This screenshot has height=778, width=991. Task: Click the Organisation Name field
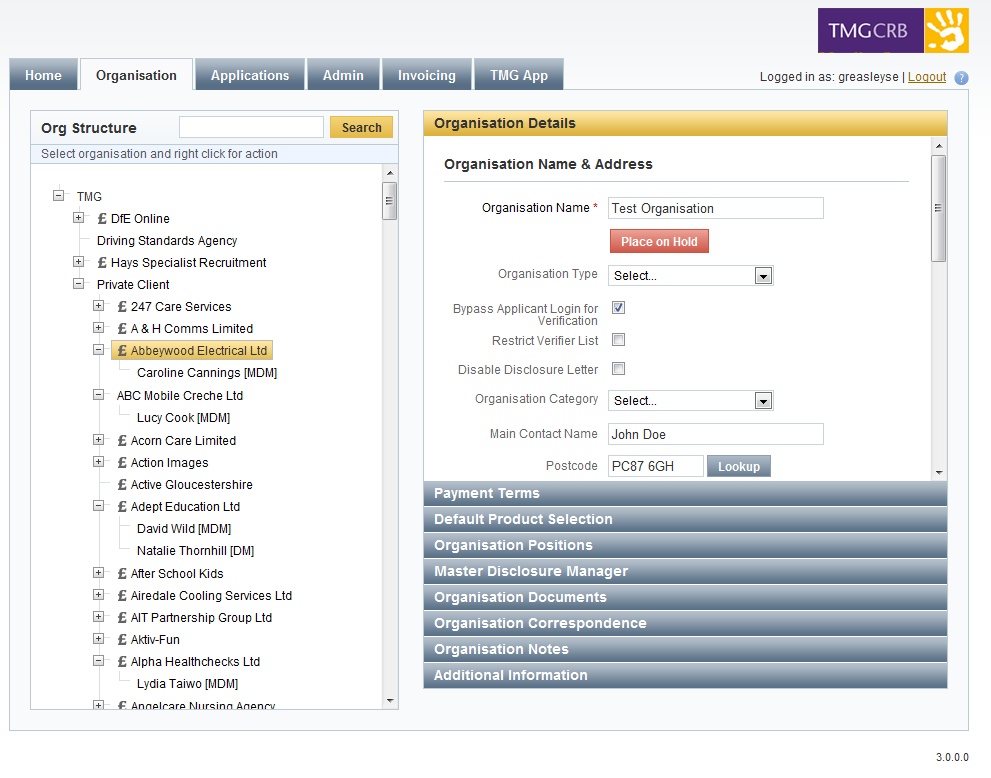[715, 209]
